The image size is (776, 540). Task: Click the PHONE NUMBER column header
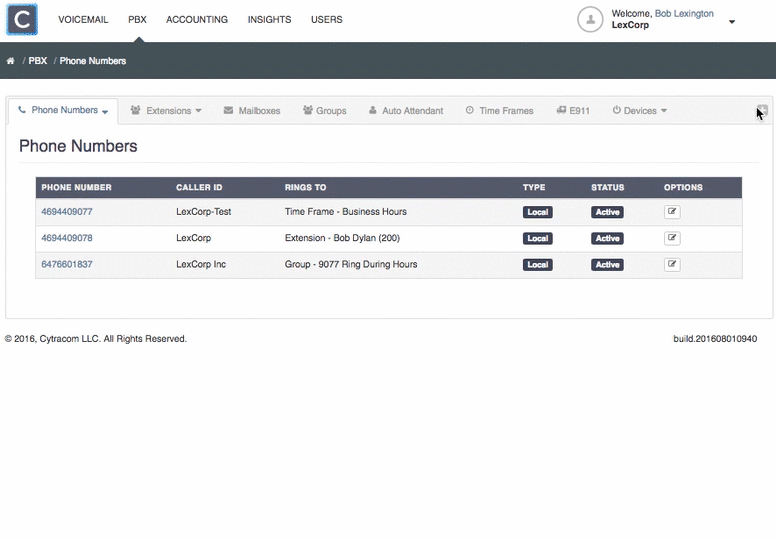pyautogui.click(x=76, y=188)
